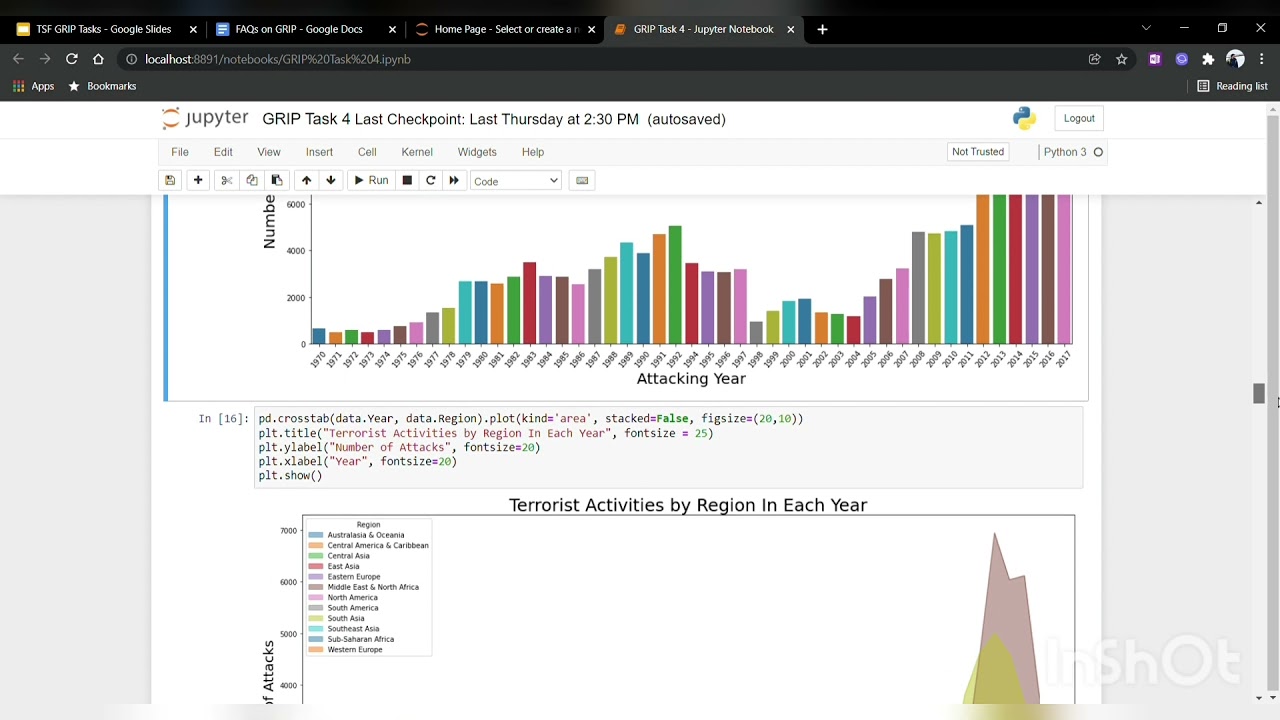Restart kernel and run all fast-forward icon
Image resolution: width=1280 pixels, height=720 pixels.
click(454, 180)
